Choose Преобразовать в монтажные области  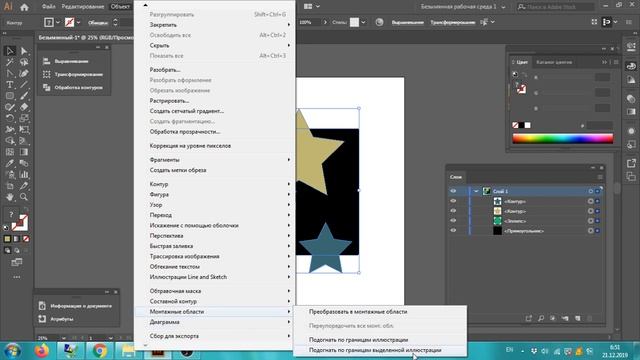pos(358,312)
